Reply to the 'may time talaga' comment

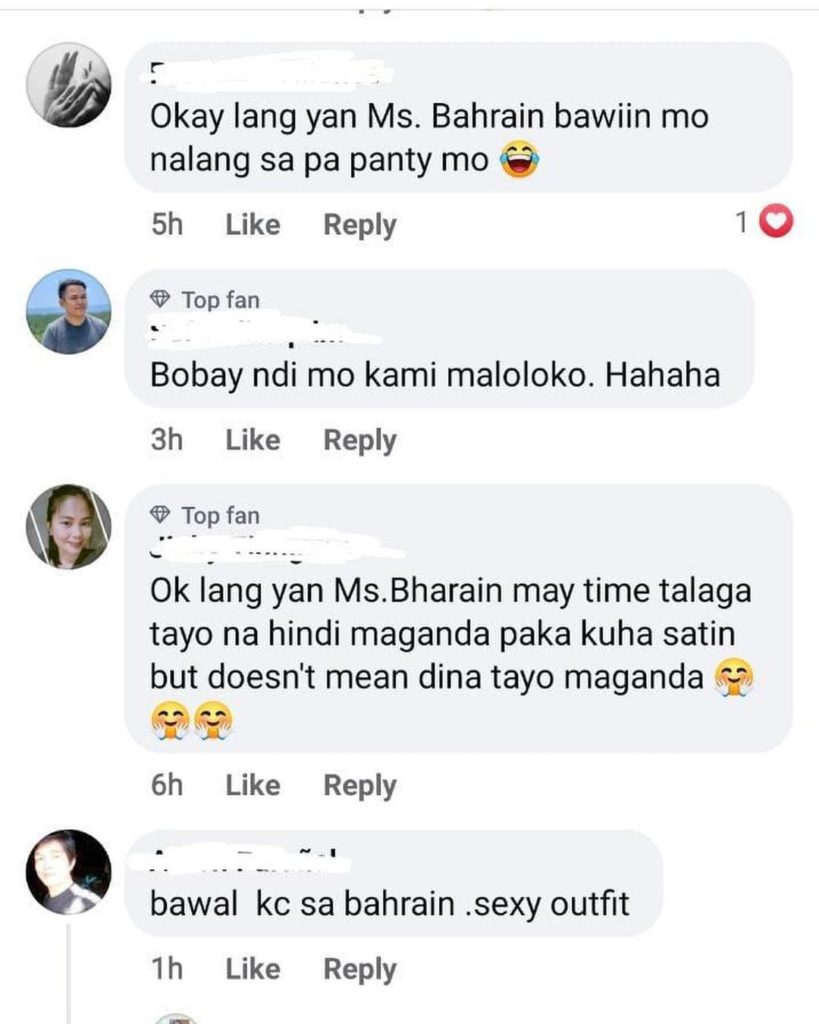click(x=359, y=786)
